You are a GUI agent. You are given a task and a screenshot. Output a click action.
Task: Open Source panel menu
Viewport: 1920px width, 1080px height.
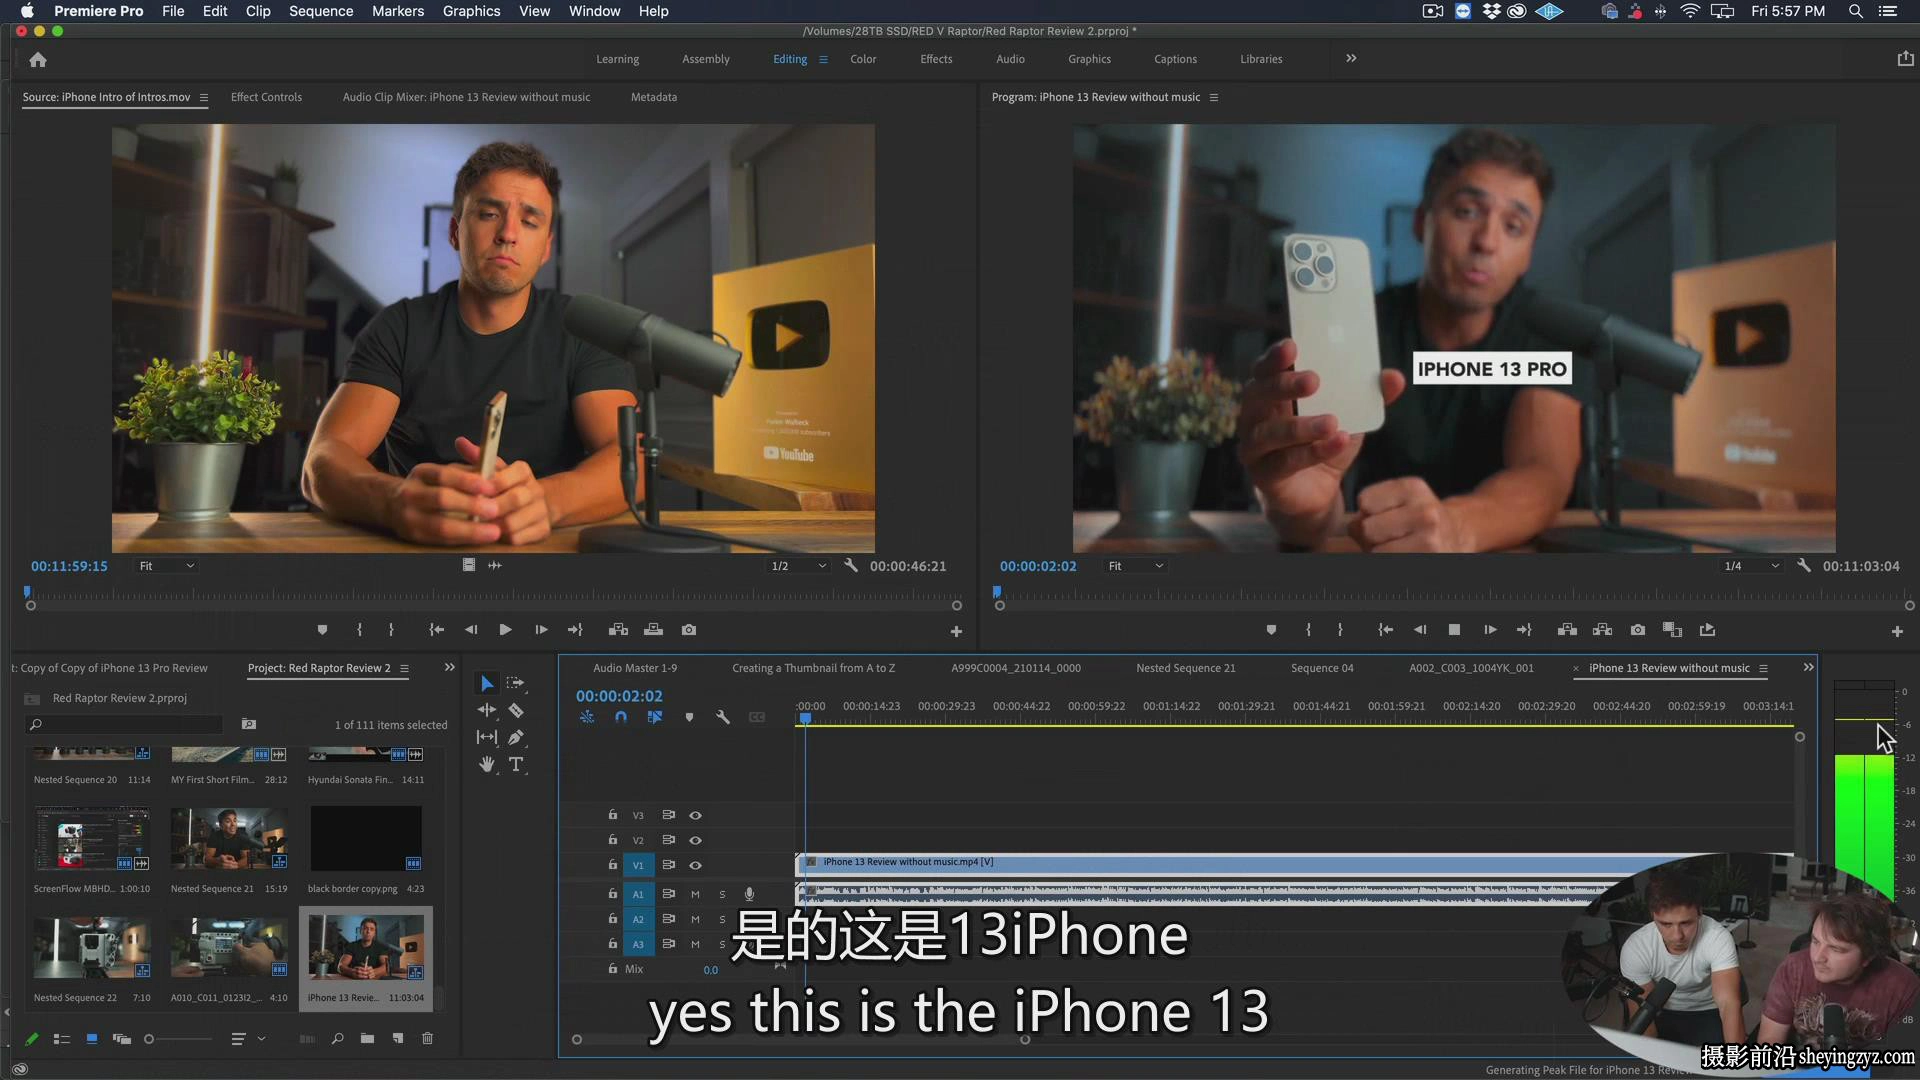pos(204,98)
